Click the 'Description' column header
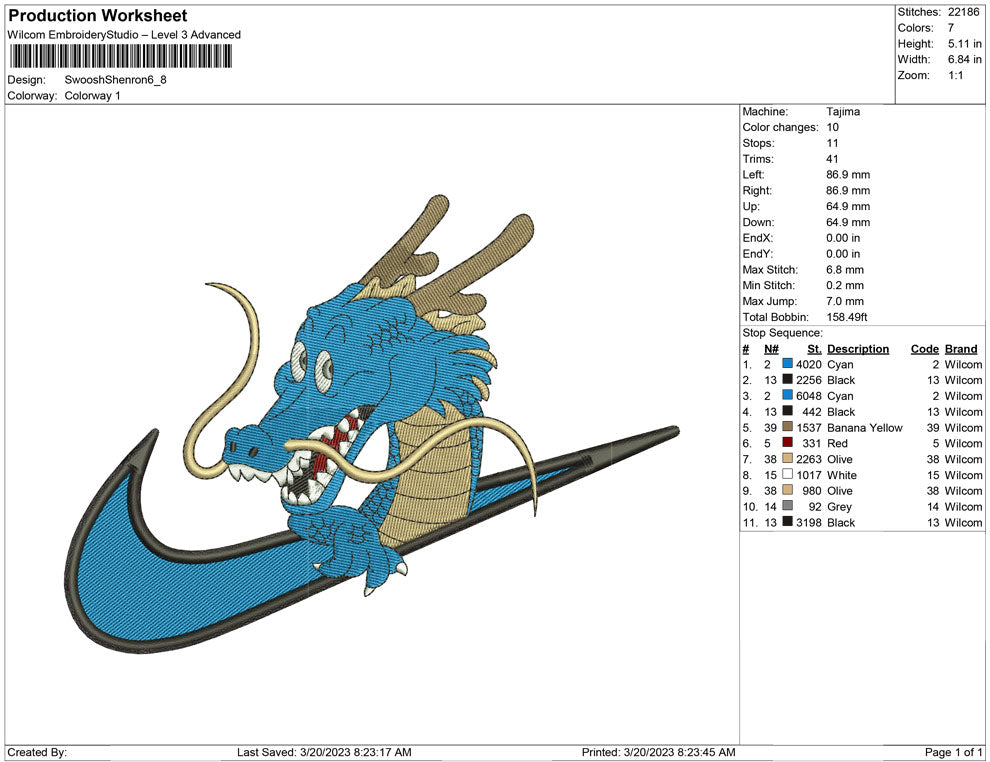Screen dimensions: 990x762 click(x=858, y=348)
